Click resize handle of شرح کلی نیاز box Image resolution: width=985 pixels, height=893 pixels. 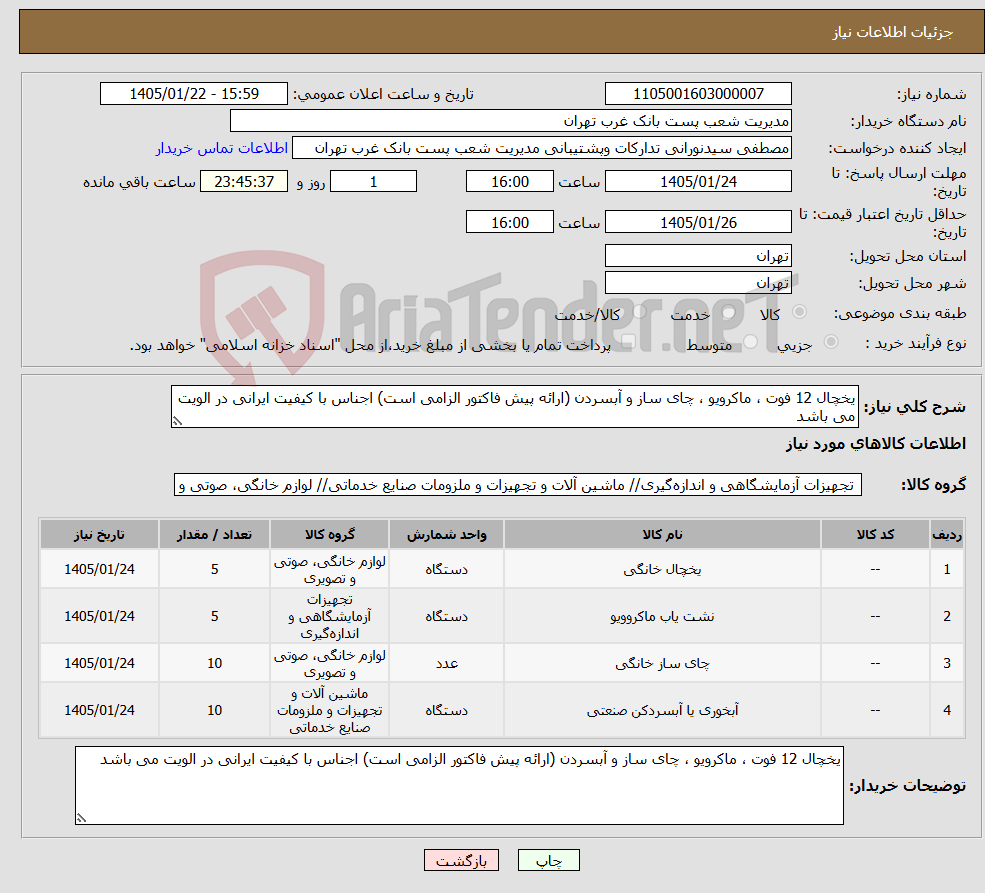(x=177, y=421)
